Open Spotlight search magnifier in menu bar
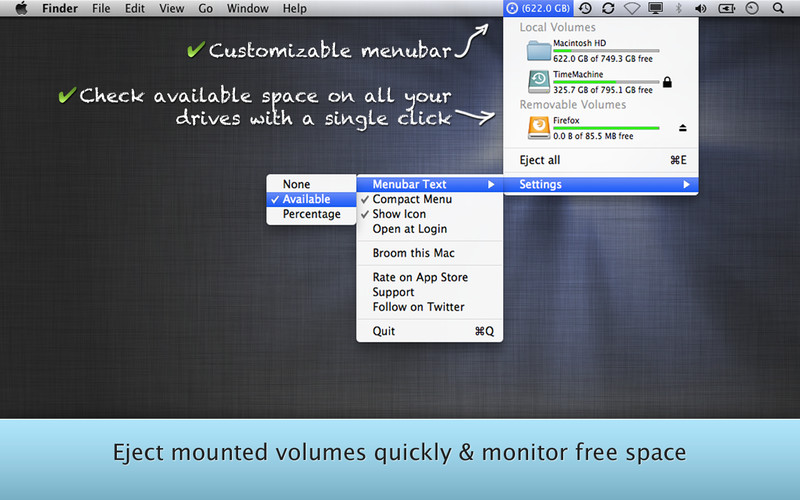Image resolution: width=800 pixels, height=500 pixels. point(778,9)
